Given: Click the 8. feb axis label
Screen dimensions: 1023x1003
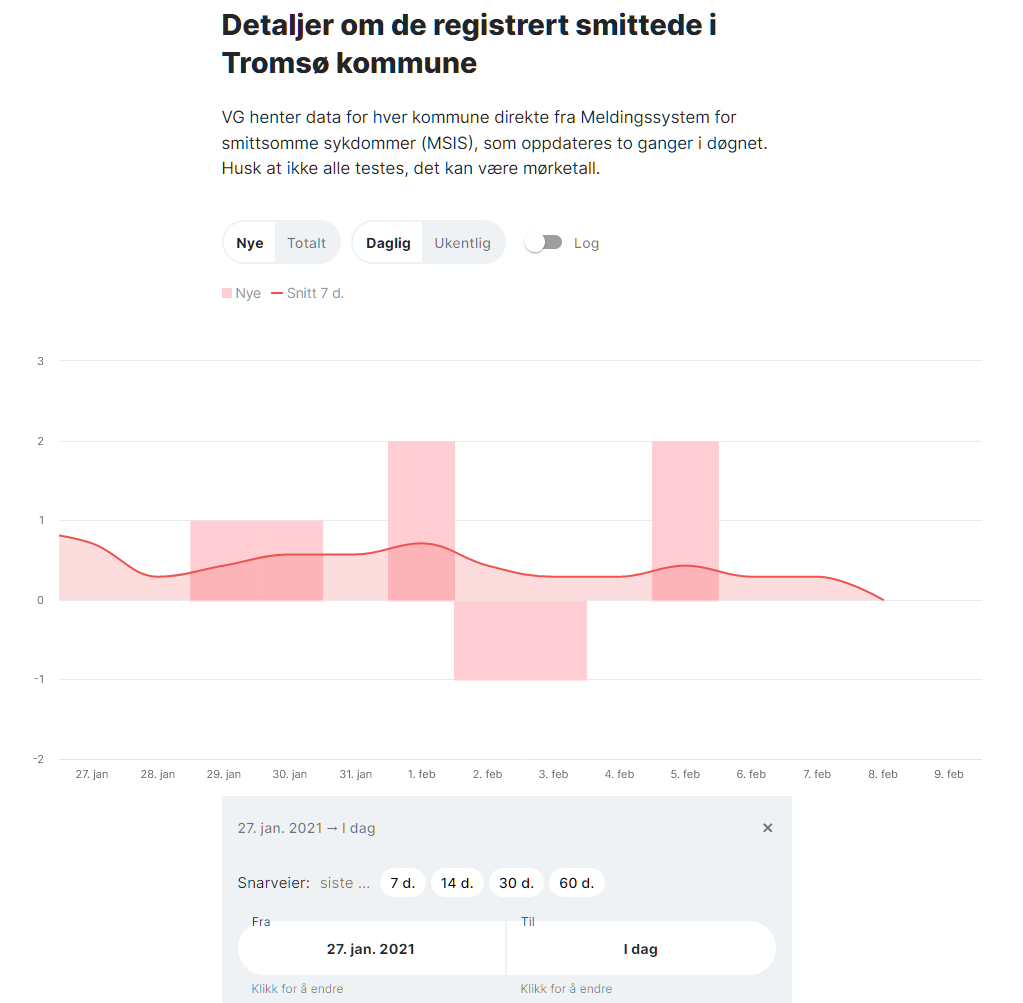Looking at the screenshot, I should pyautogui.click(x=883, y=774).
